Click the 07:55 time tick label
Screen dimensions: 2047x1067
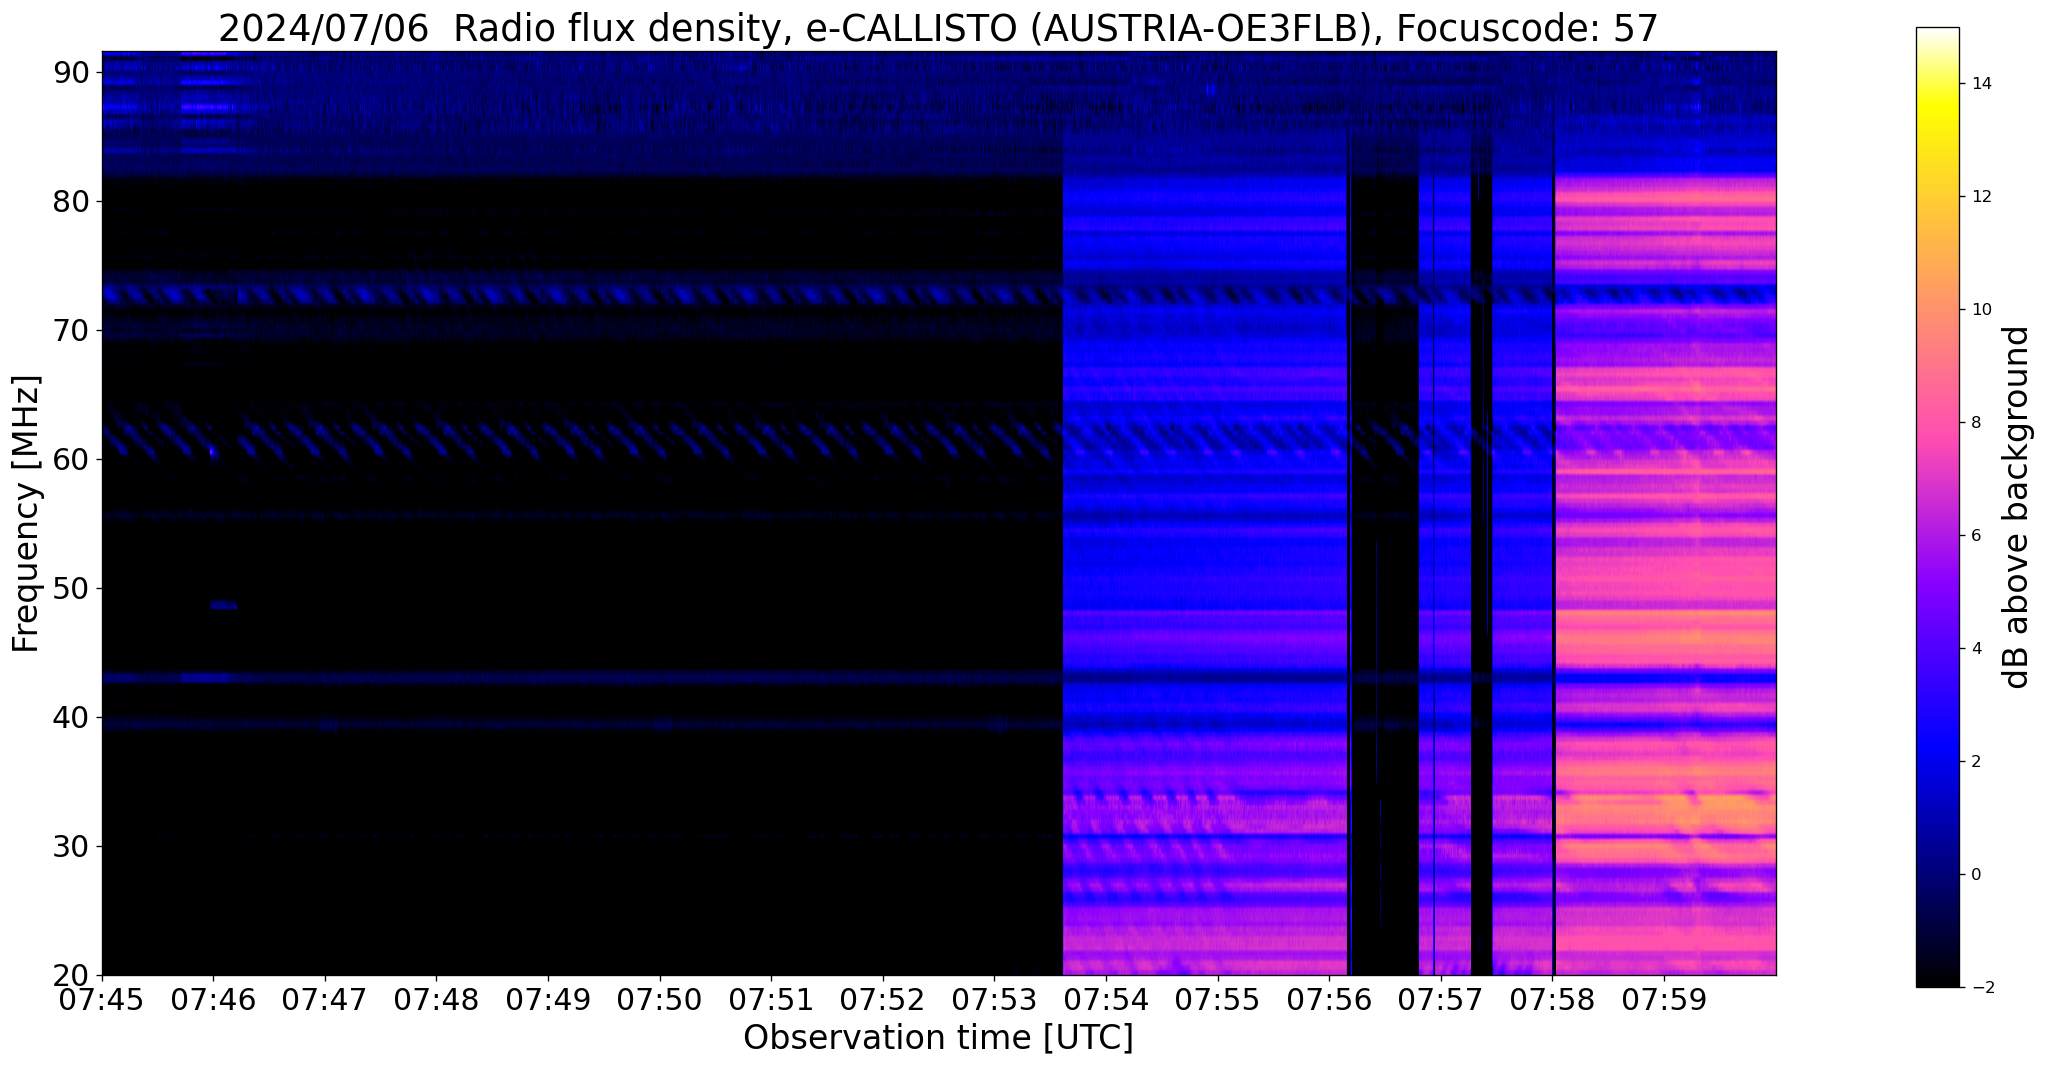[1218, 999]
